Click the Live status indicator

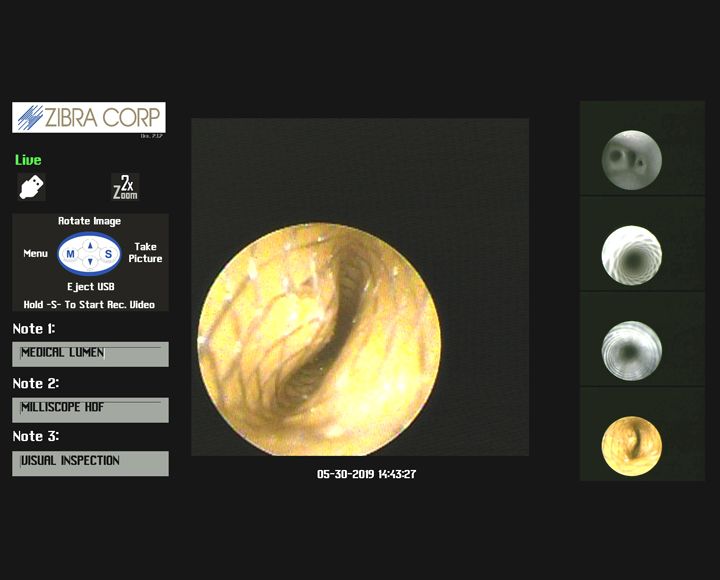[x=28, y=160]
